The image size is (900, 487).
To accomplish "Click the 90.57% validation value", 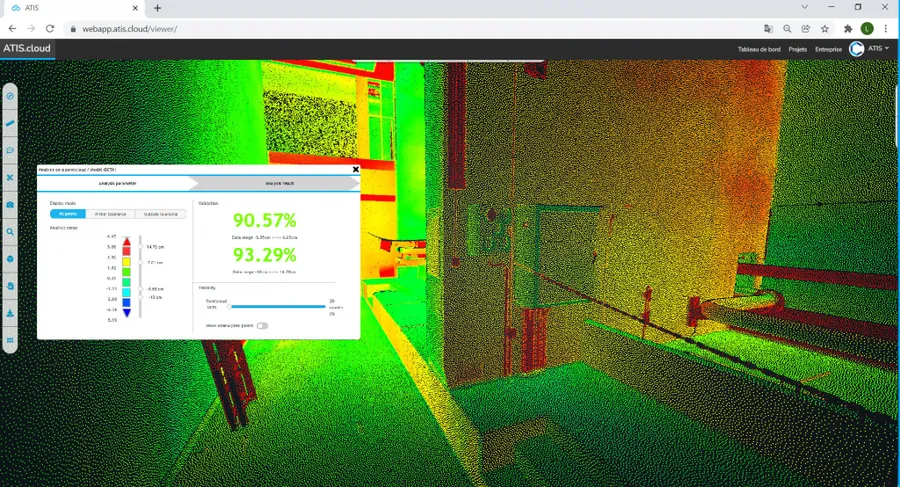I will pyautogui.click(x=265, y=221).
